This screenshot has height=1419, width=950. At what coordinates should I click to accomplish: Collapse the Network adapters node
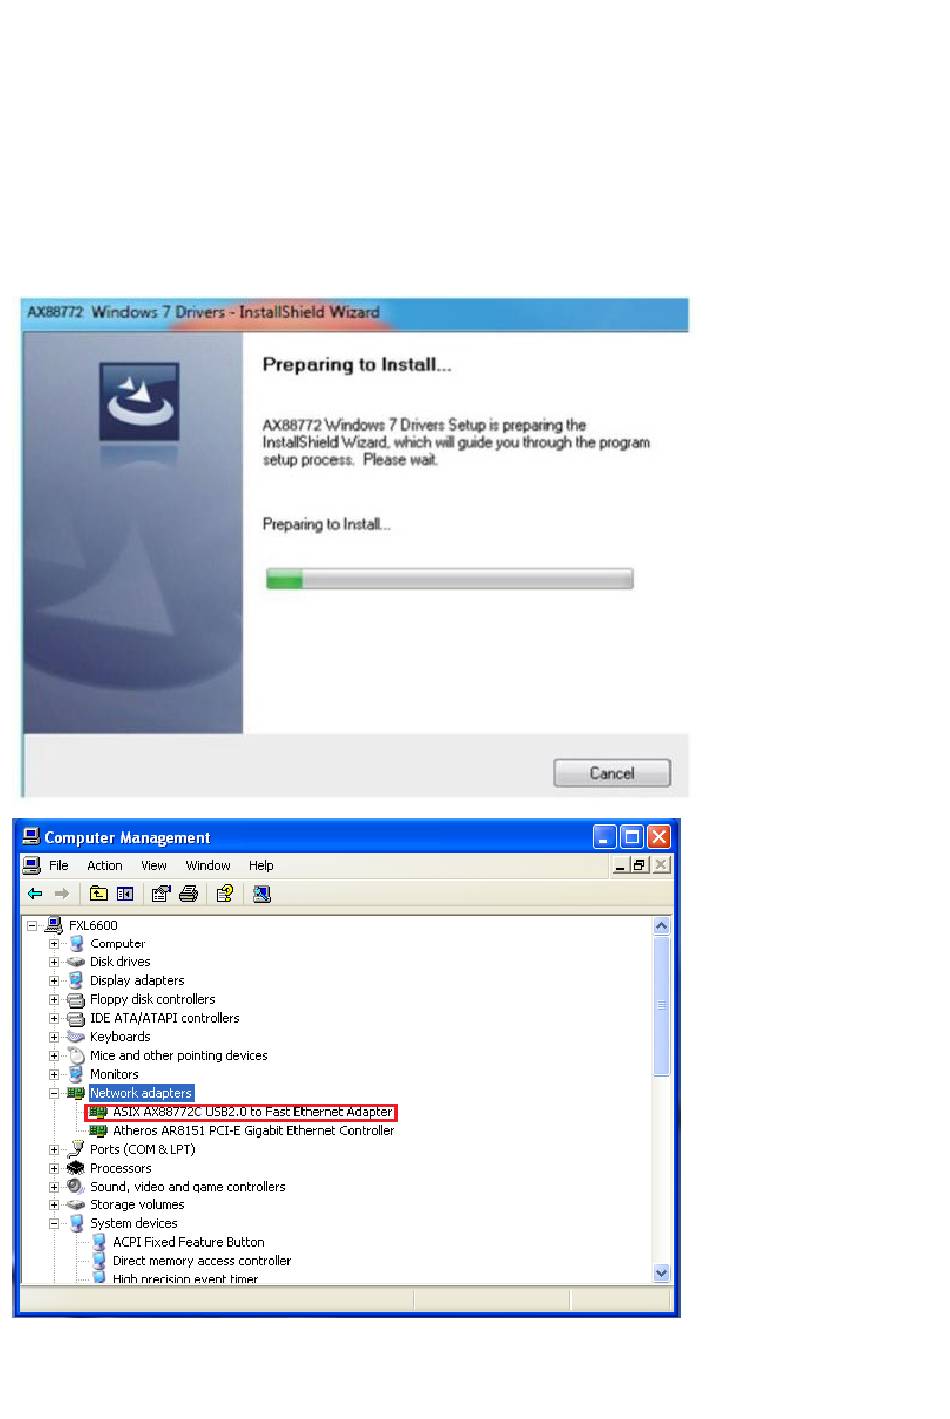click(54, 1094)
